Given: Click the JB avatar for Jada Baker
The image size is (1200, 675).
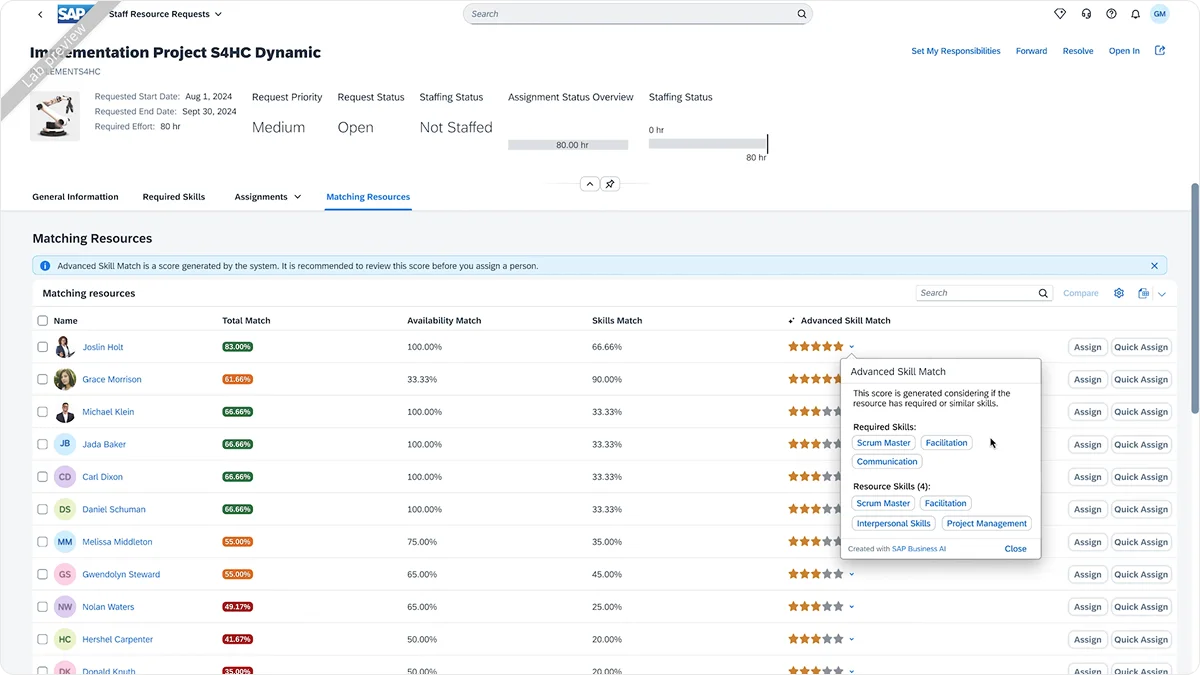Looking at the screenshot, I should click(x=65, y=444).
